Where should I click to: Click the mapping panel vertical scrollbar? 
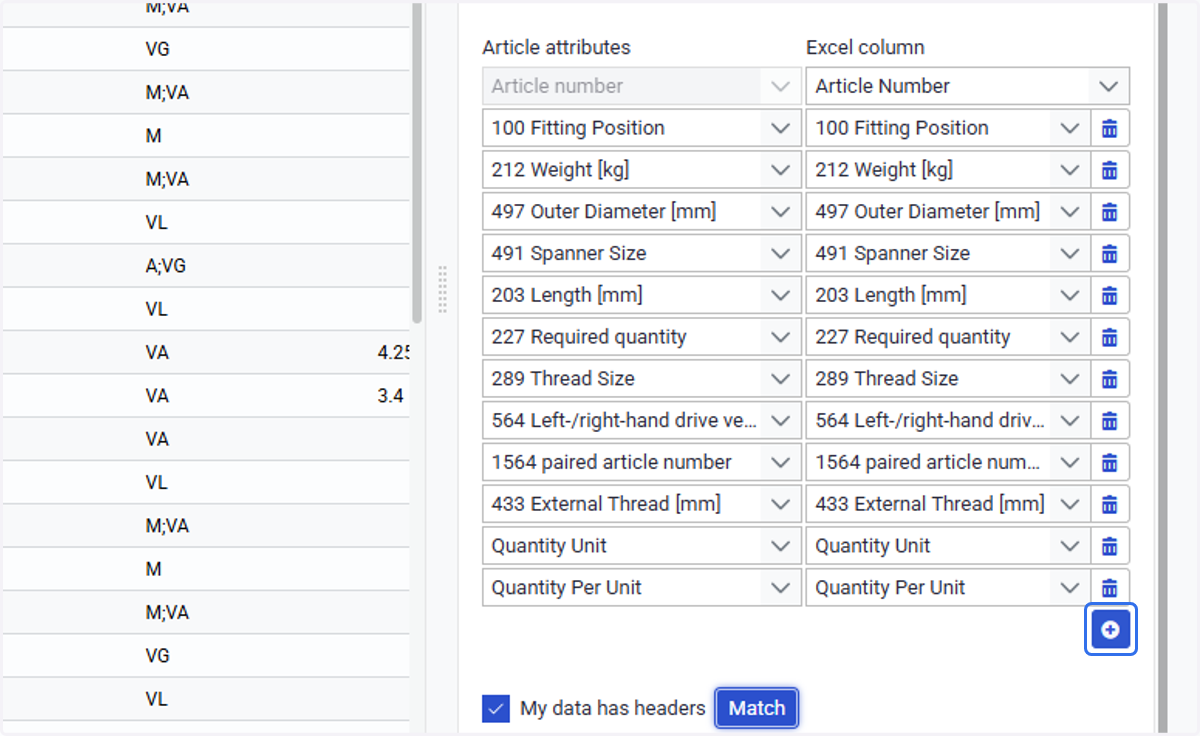[1161, 368]
